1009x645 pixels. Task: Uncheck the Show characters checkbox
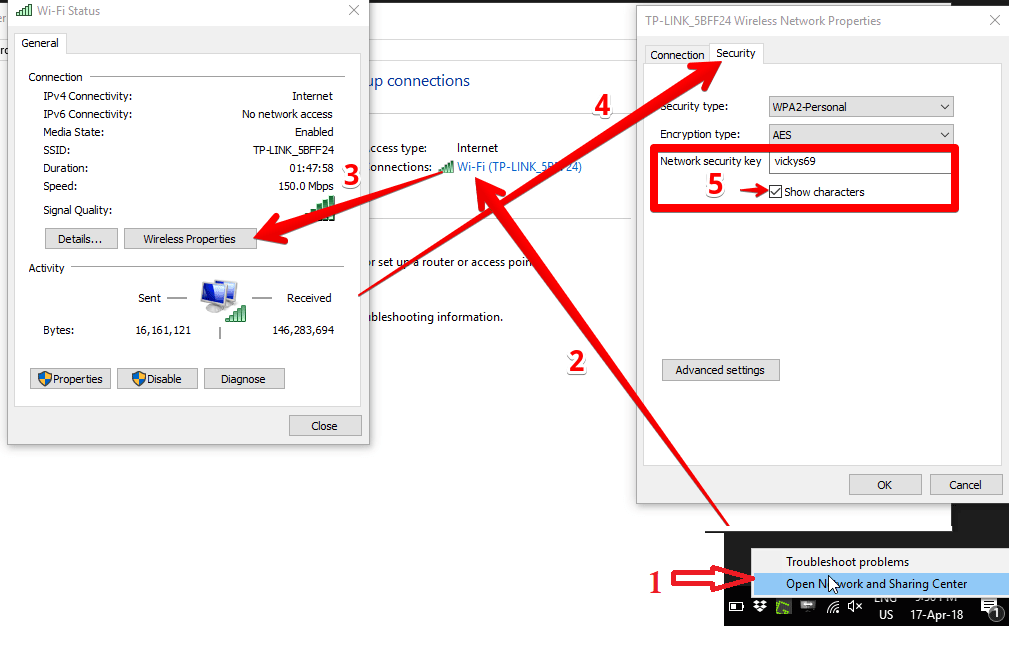click(776, 192)
